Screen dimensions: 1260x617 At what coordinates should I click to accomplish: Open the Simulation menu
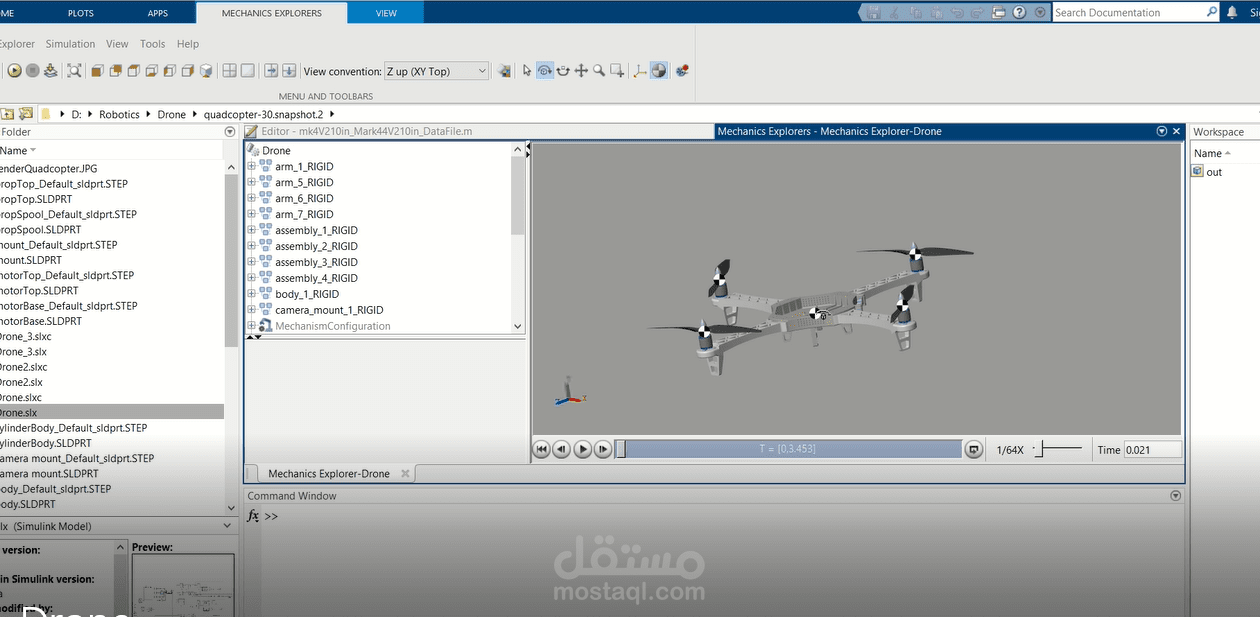coord(70,44)
